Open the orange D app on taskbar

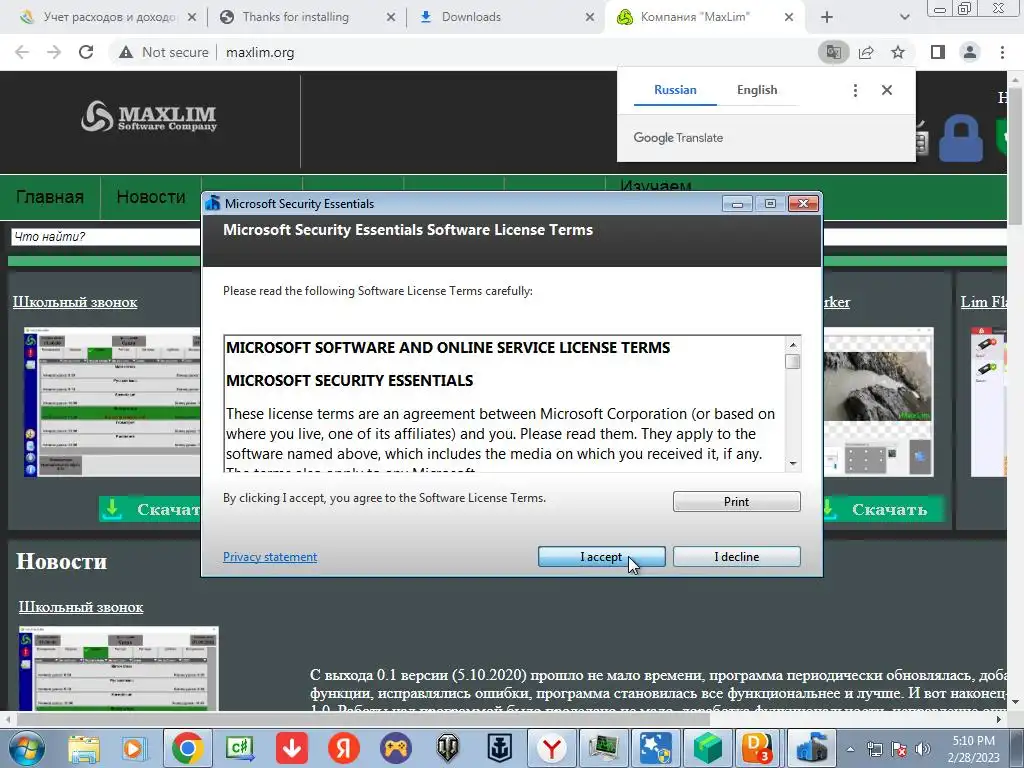[759, 748]
